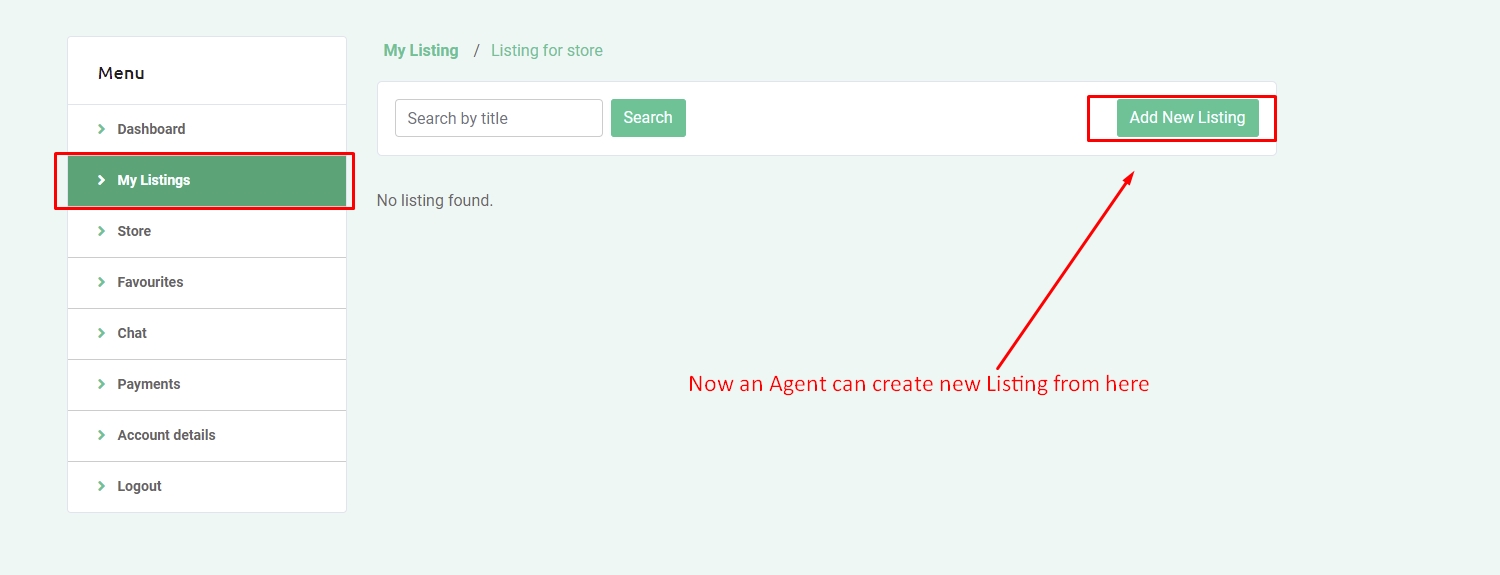Click the chevron icon beside Account details
Screen dimensions: 1500x575
(x=101, y=435)
